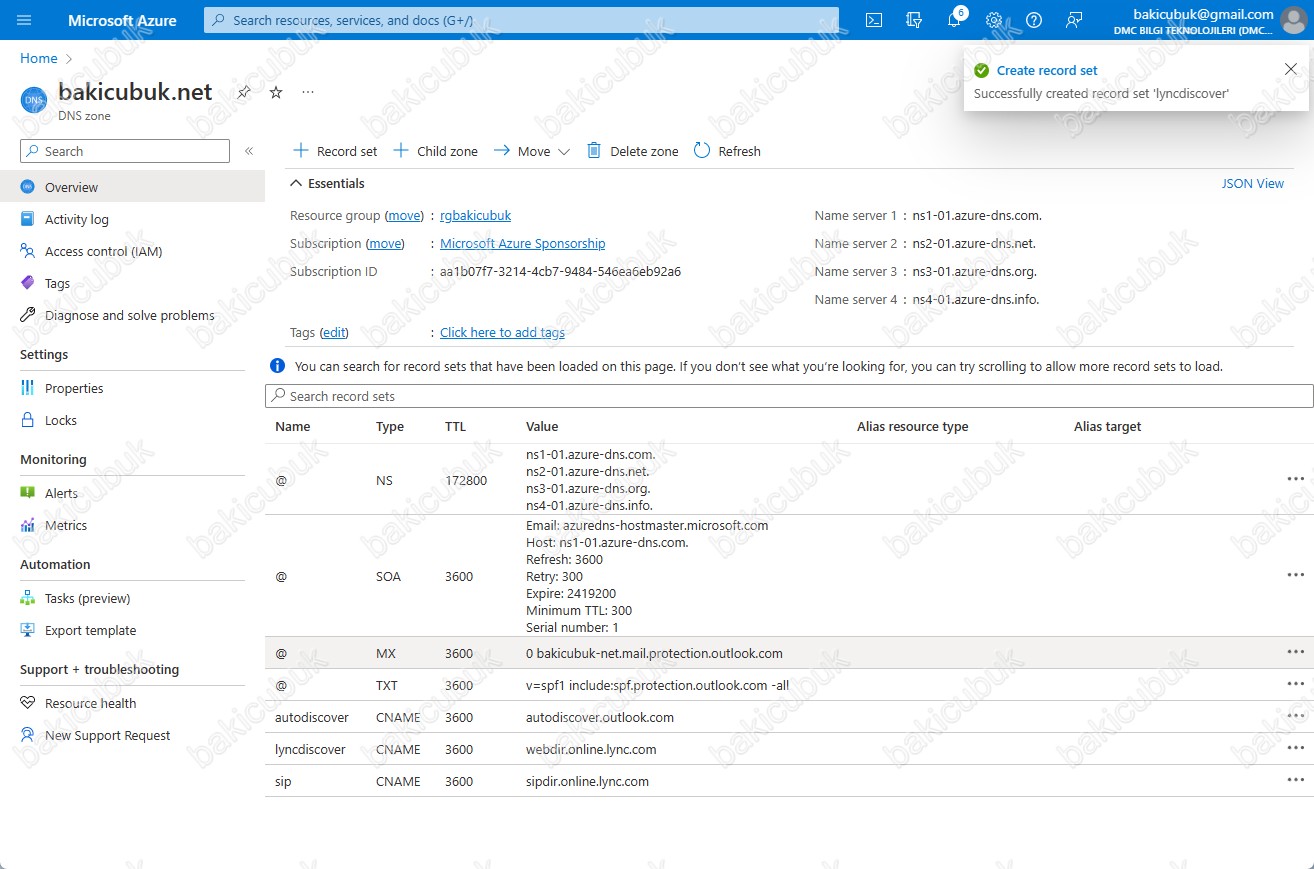The height and width of the screenshot is (869, 1314).
Task: Open portal settings gear
Action: 994,20
